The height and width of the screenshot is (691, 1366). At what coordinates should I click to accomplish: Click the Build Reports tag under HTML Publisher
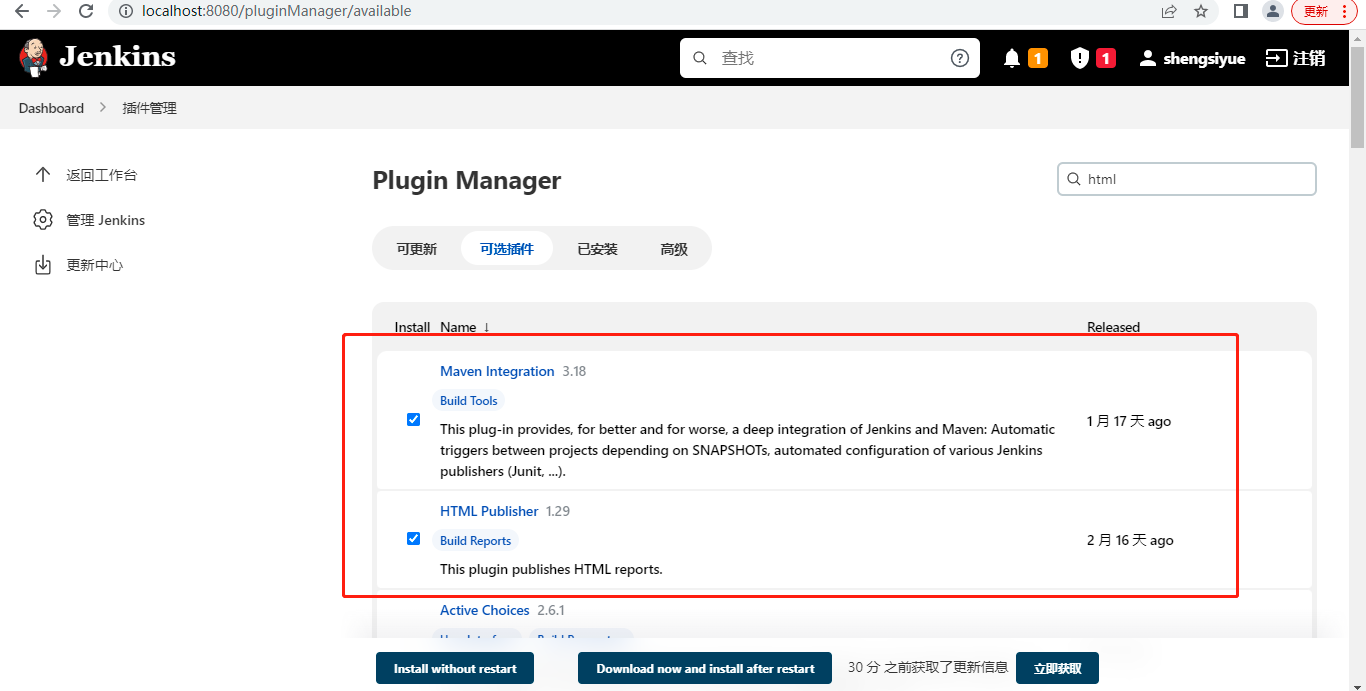point(475,540)
